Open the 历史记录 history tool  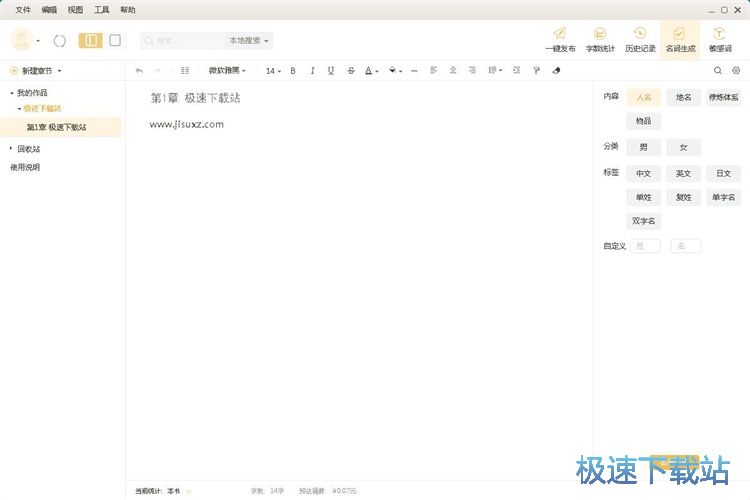pyautogui.click(x=640, y=40)
